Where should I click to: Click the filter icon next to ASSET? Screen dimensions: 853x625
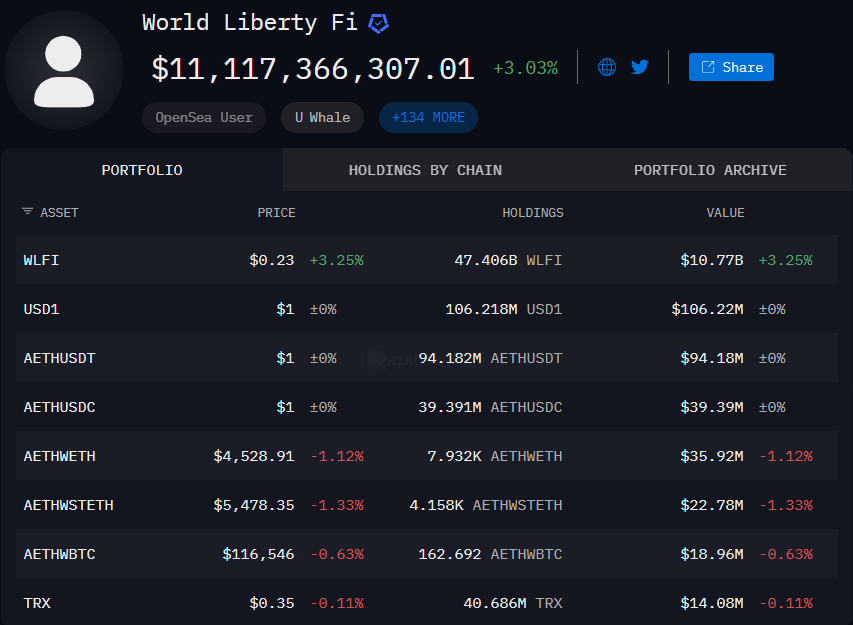[27, 212]
